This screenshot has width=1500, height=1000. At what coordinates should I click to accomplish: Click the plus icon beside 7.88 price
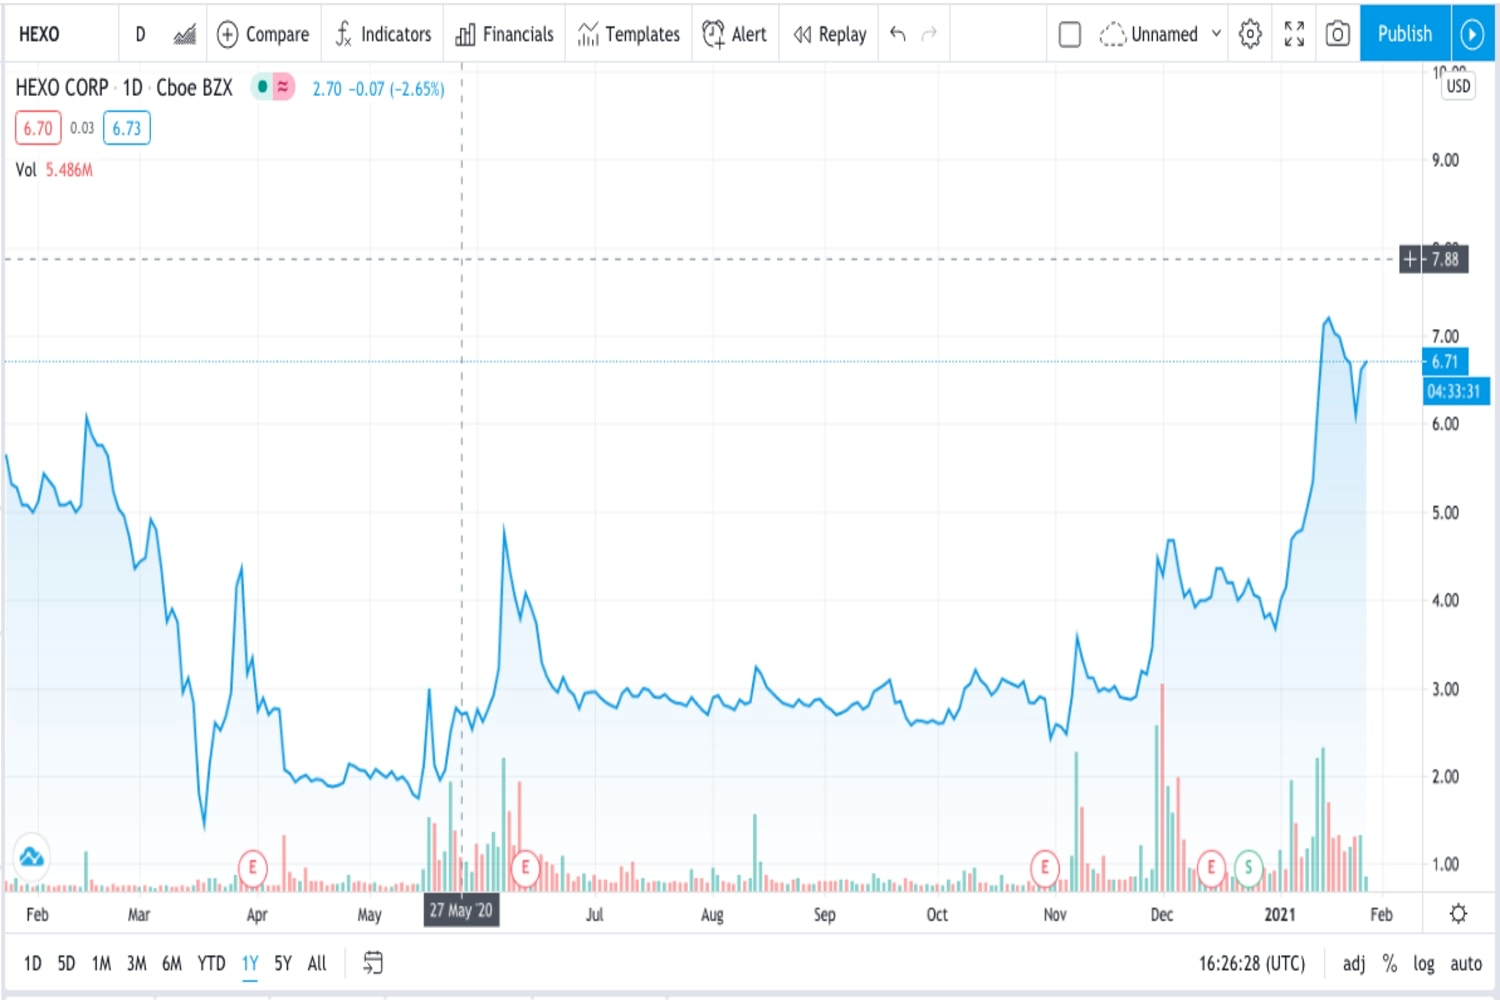pos(1410,259)
